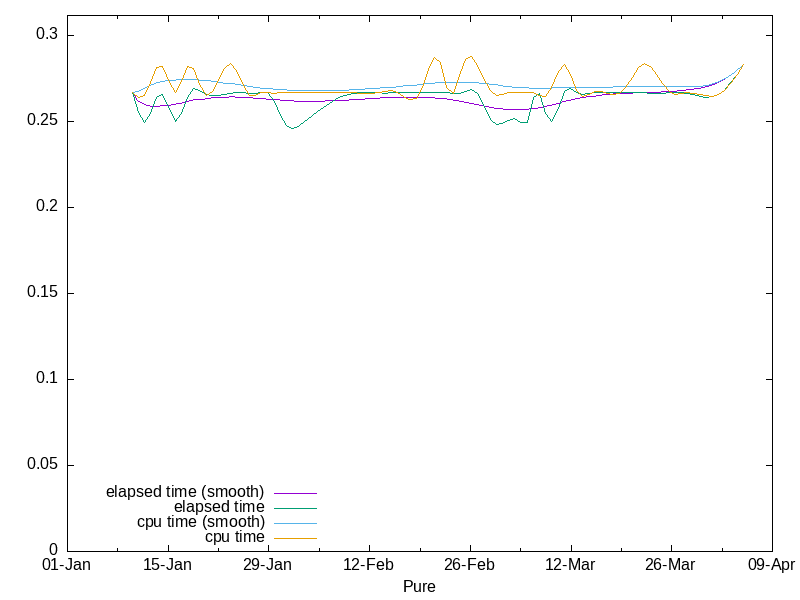Click the 12-Feb x-axis date label
The height and width of the screenshot is (600, 800).
(368, 565)
